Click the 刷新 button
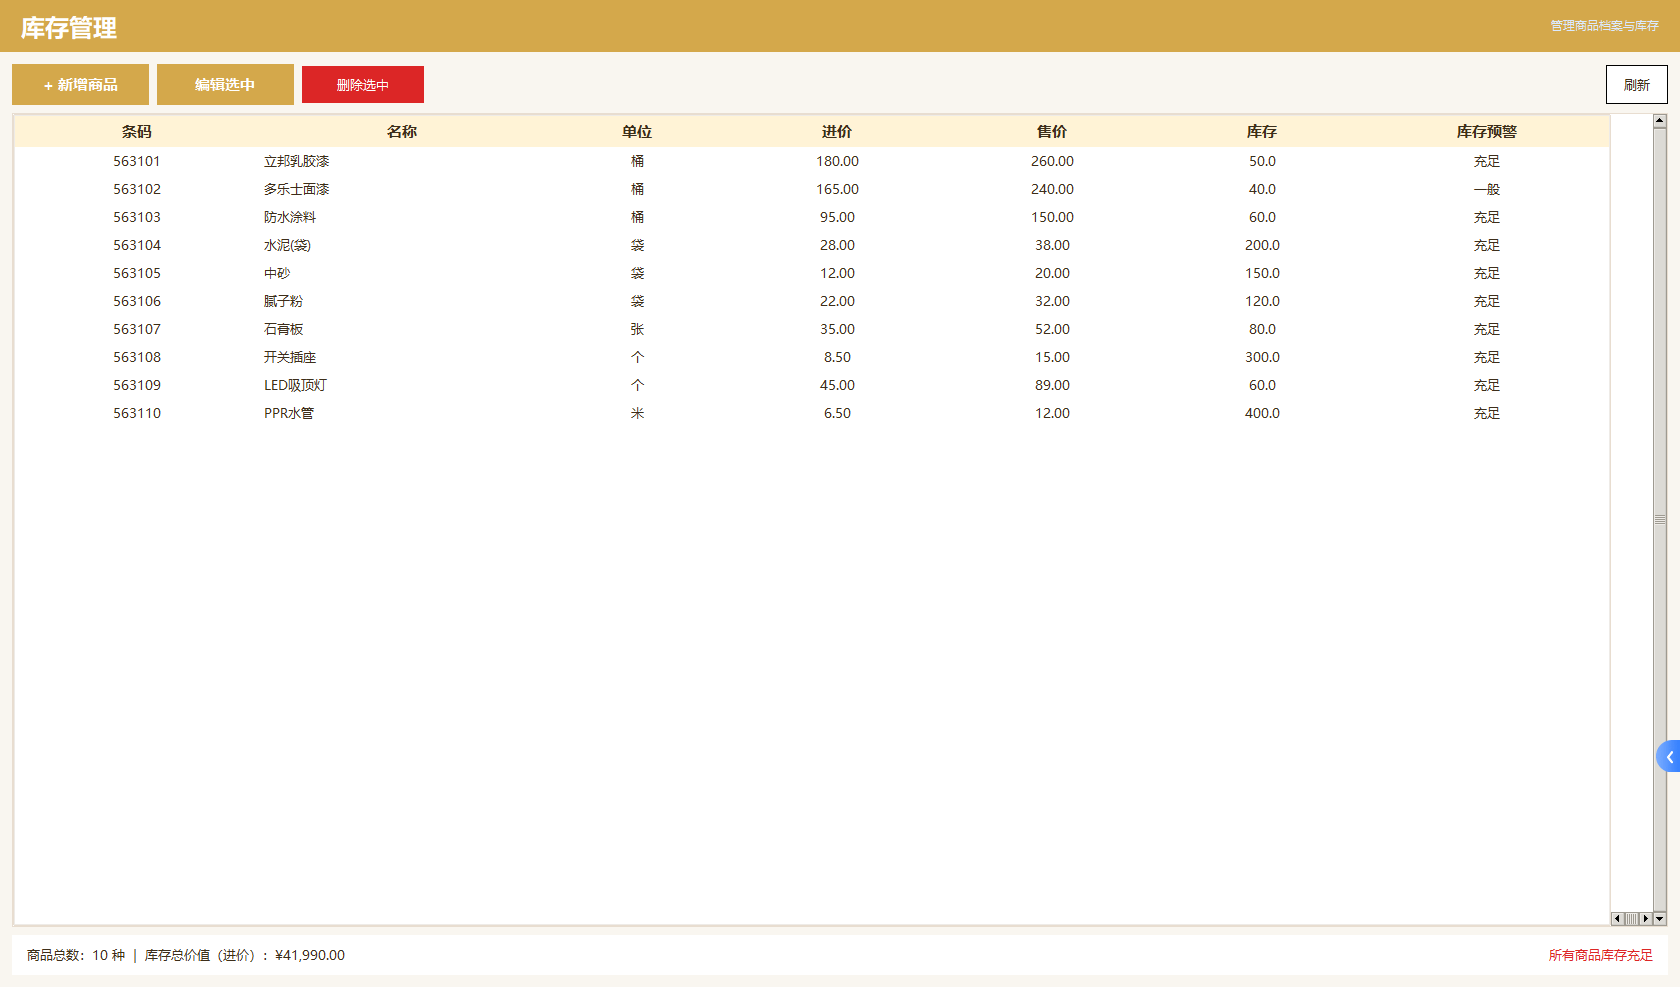1680x987 pixels. point(1637,85)
